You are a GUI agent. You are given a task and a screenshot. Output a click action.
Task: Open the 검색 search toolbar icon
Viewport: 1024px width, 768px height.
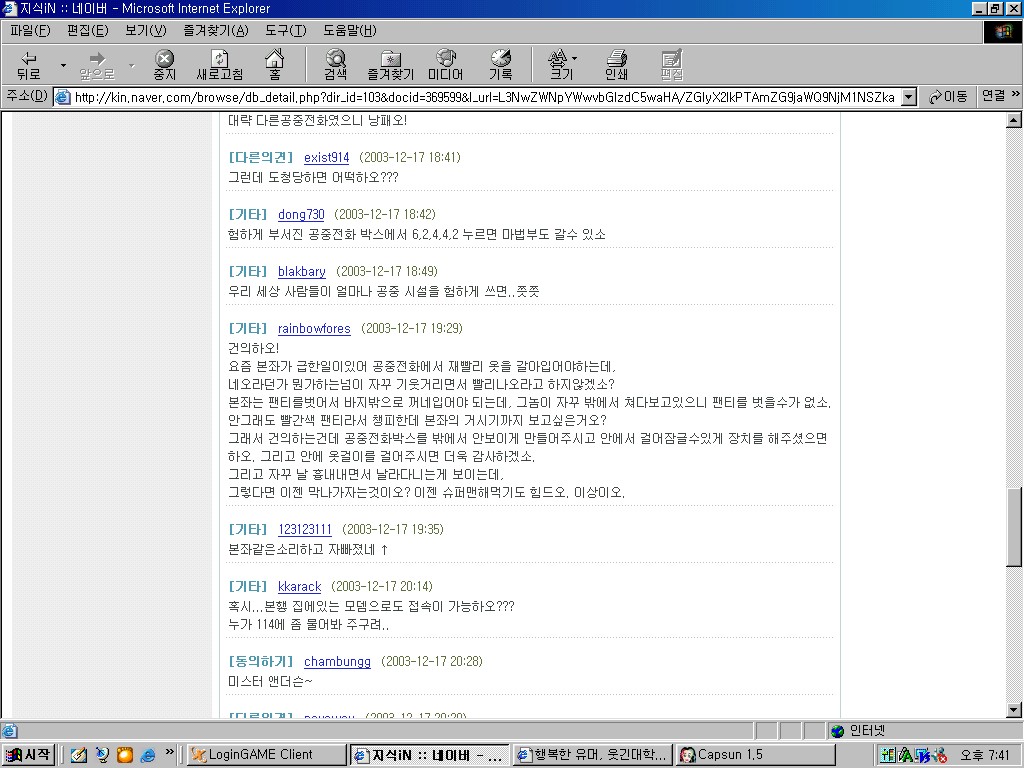(336, 65)
